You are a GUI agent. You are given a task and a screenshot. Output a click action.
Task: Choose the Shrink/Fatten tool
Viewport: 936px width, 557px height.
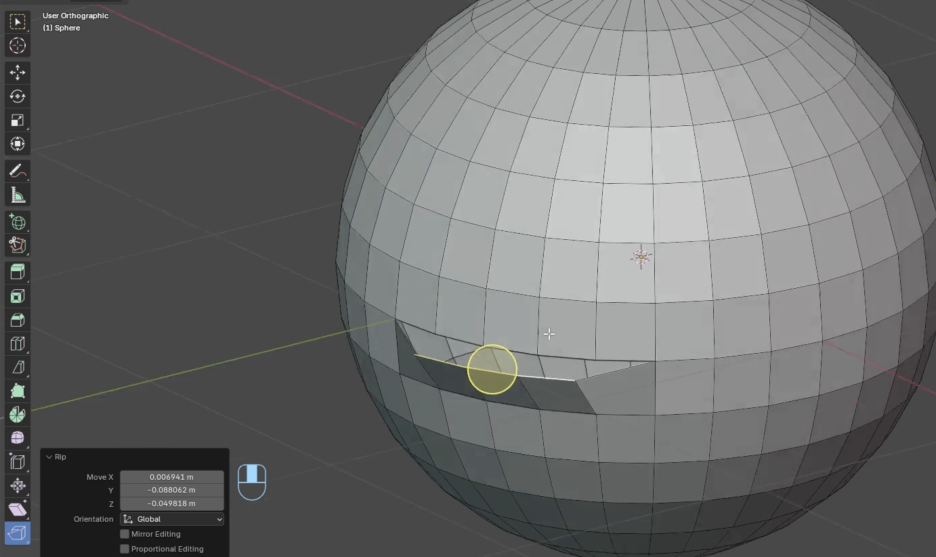click(x=17, y=485)
